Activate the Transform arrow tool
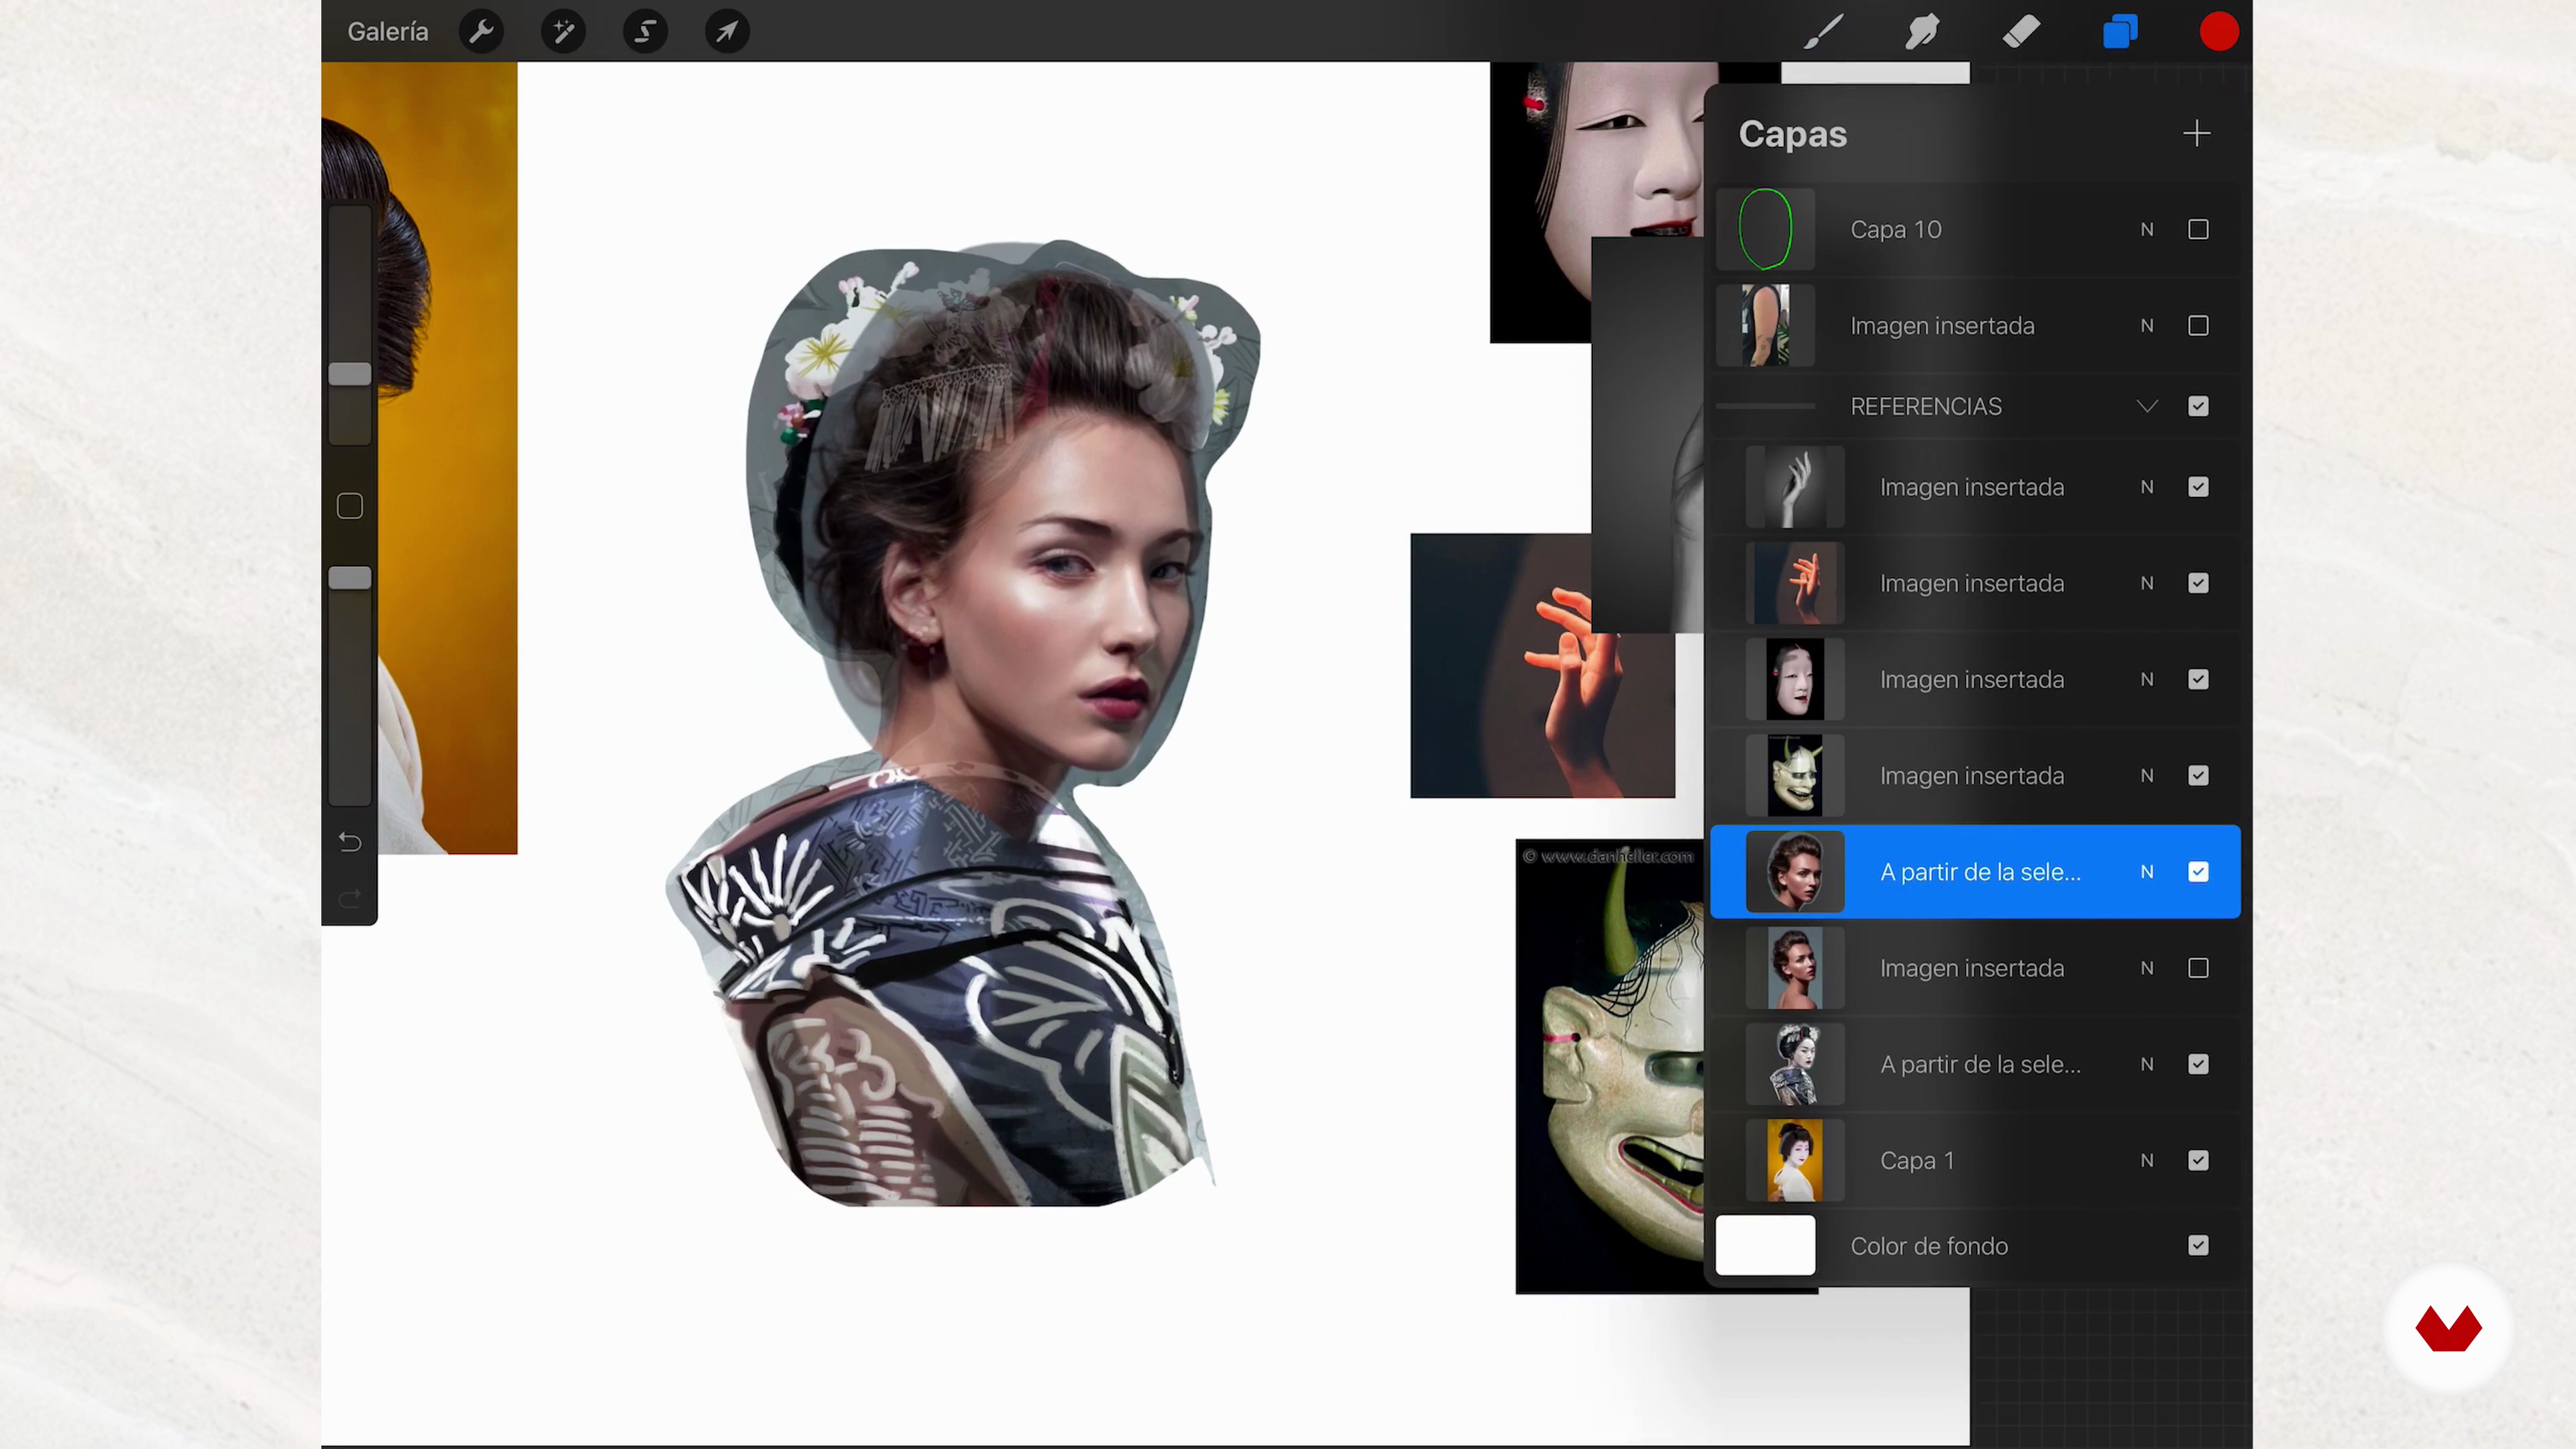This screenshot has height=1449, width=2576. pos(727,32)
